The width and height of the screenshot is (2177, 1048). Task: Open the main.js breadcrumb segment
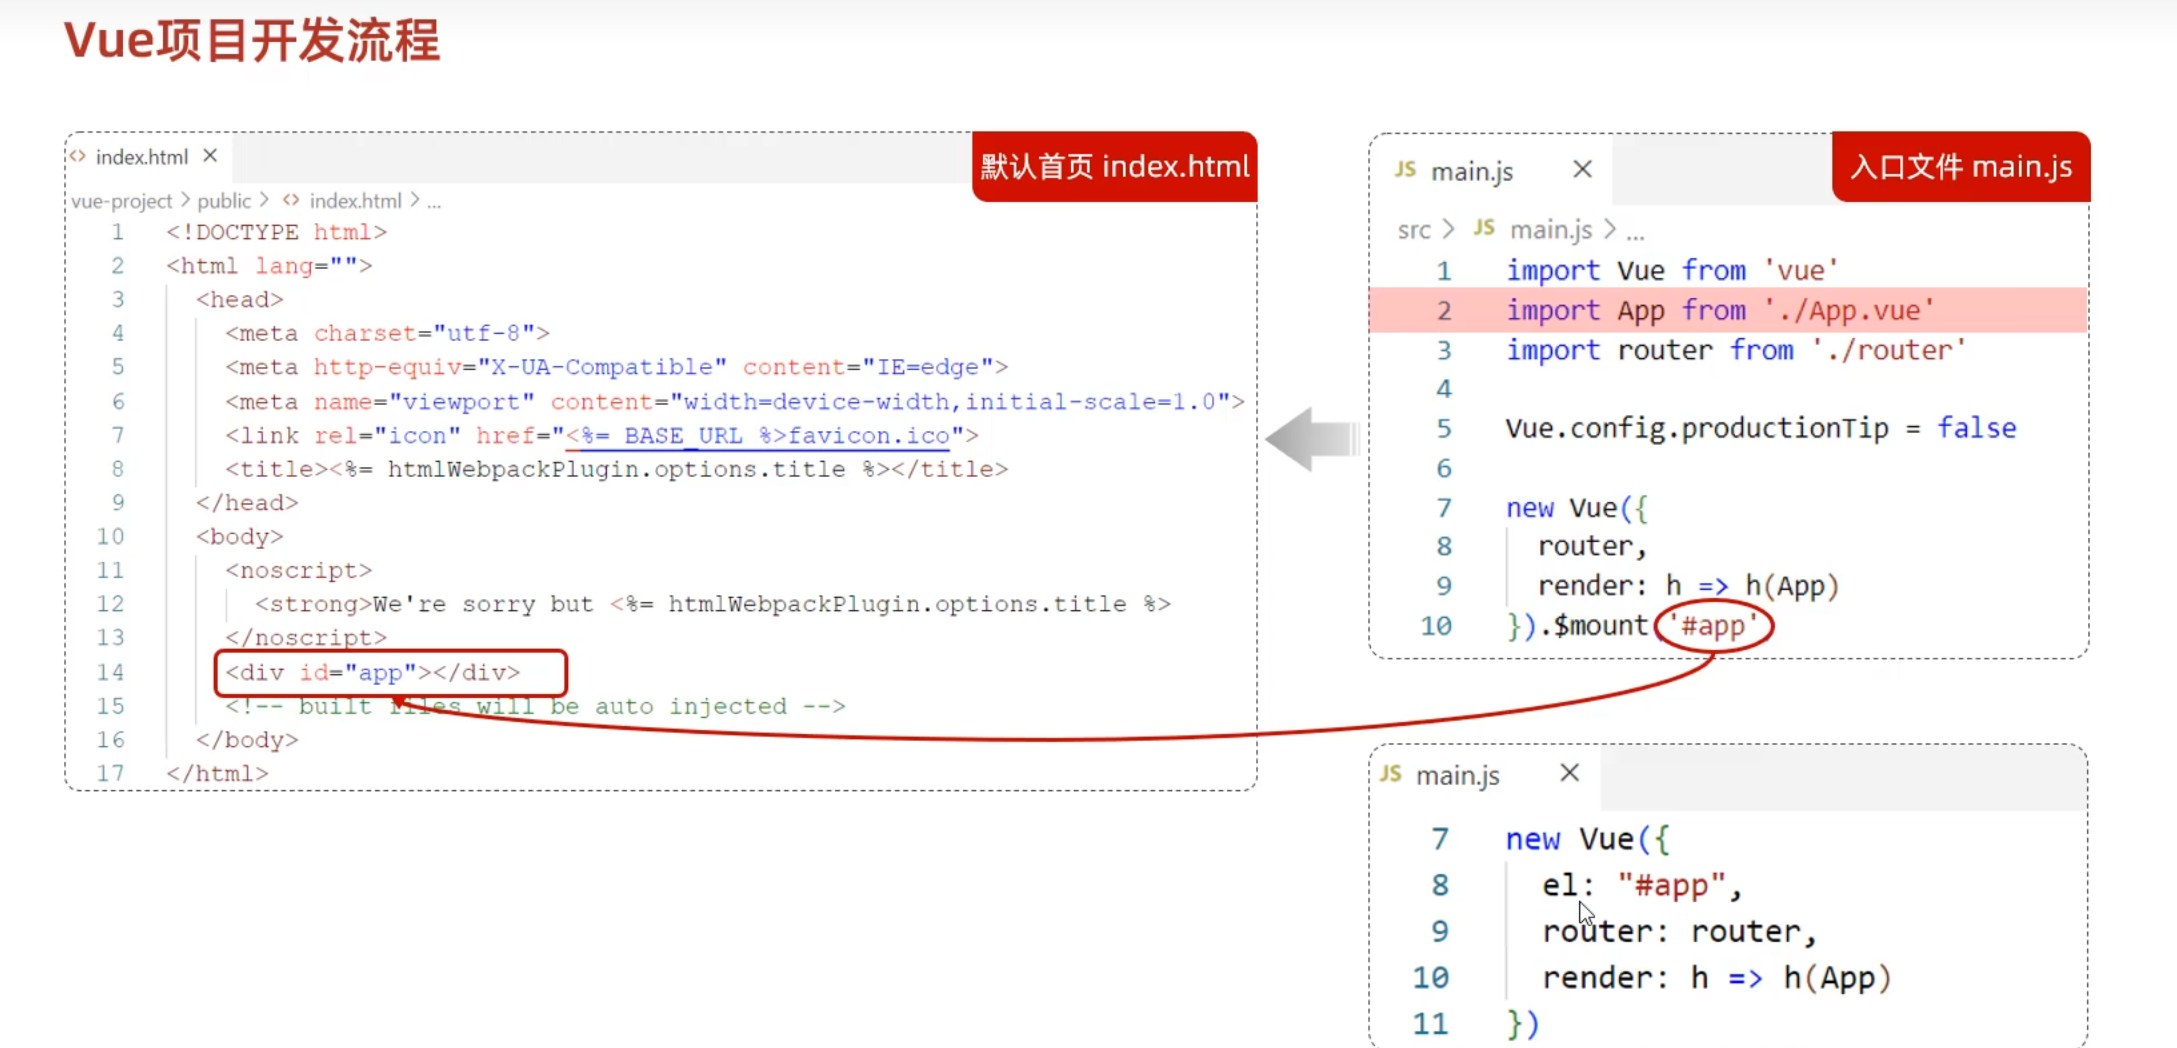point(1550,230)
